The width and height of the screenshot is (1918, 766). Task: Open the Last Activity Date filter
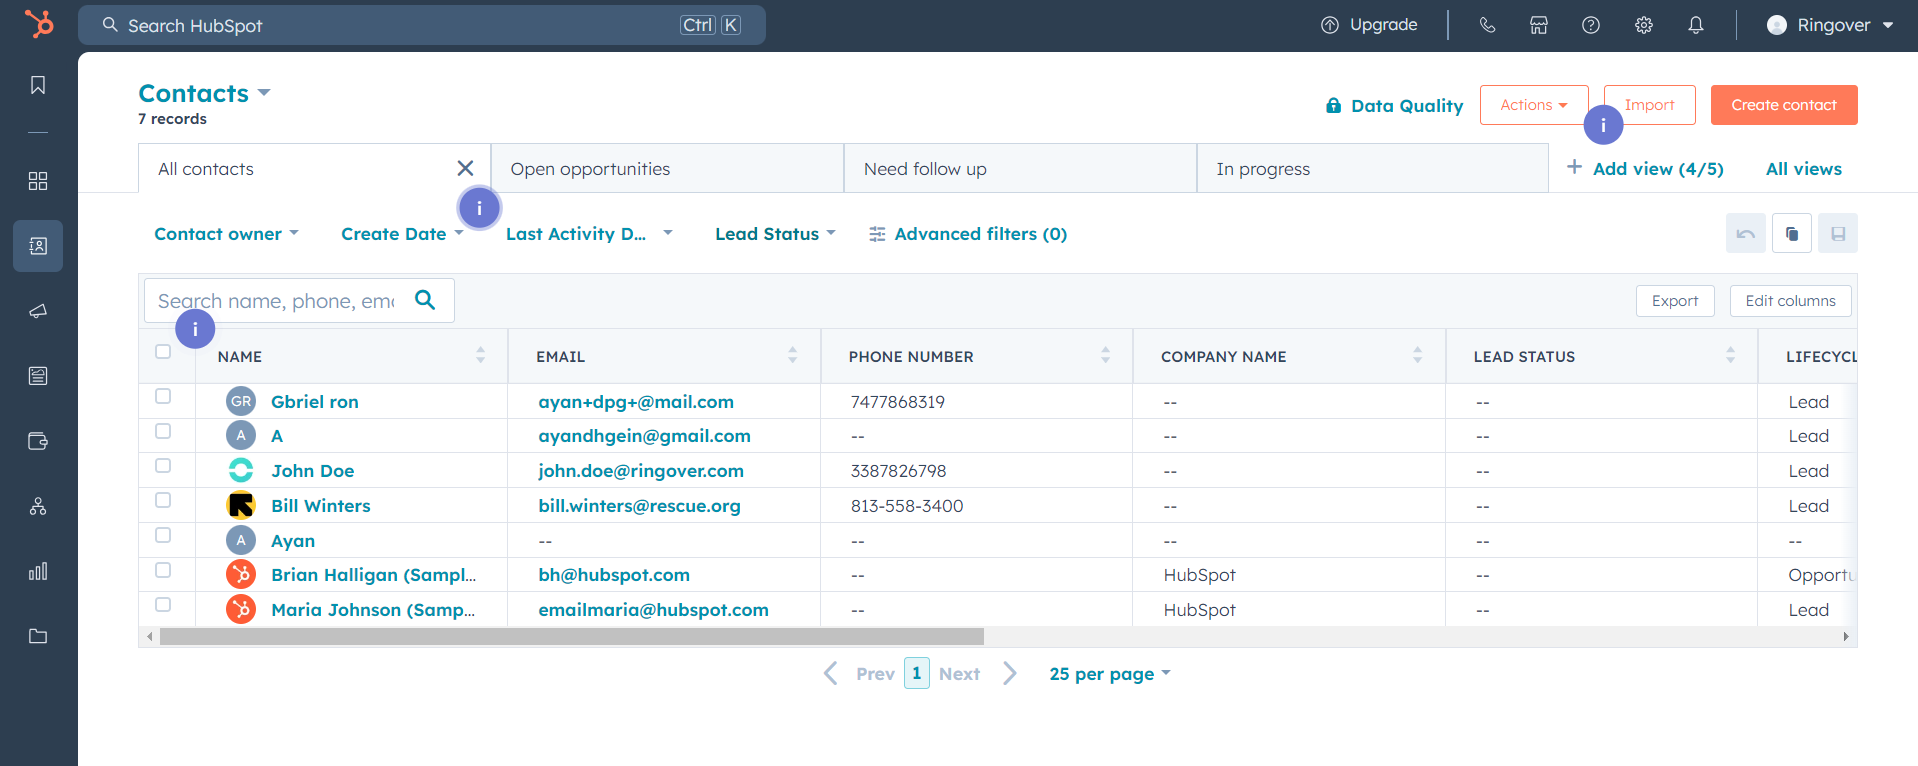pos(589,233)
